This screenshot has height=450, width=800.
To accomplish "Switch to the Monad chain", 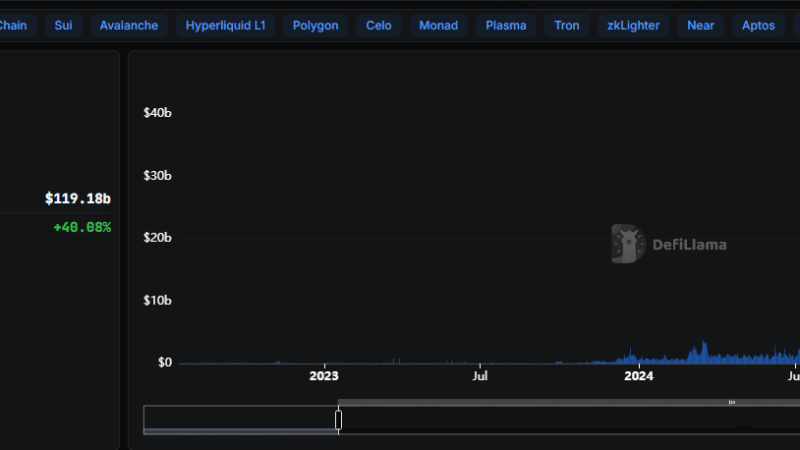I will 438,26.
